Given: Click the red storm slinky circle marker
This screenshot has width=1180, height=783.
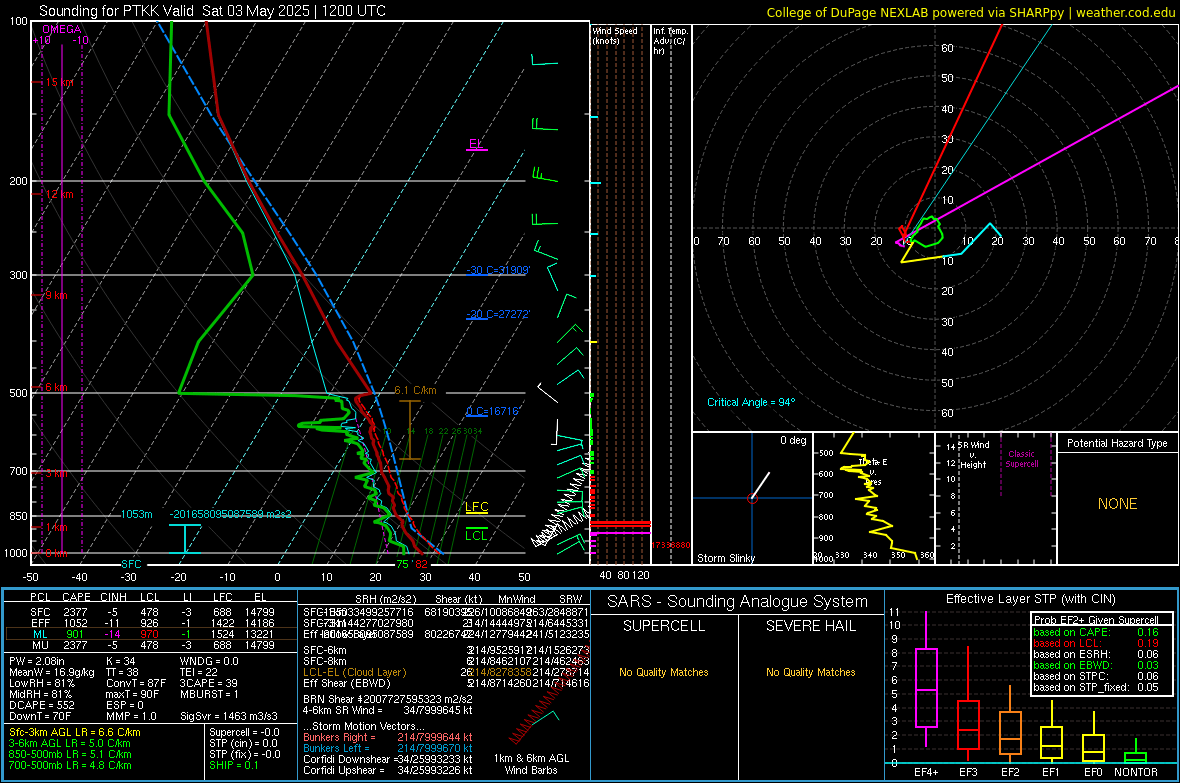Looking at the screenshot, I should click(x=752, y=498).
